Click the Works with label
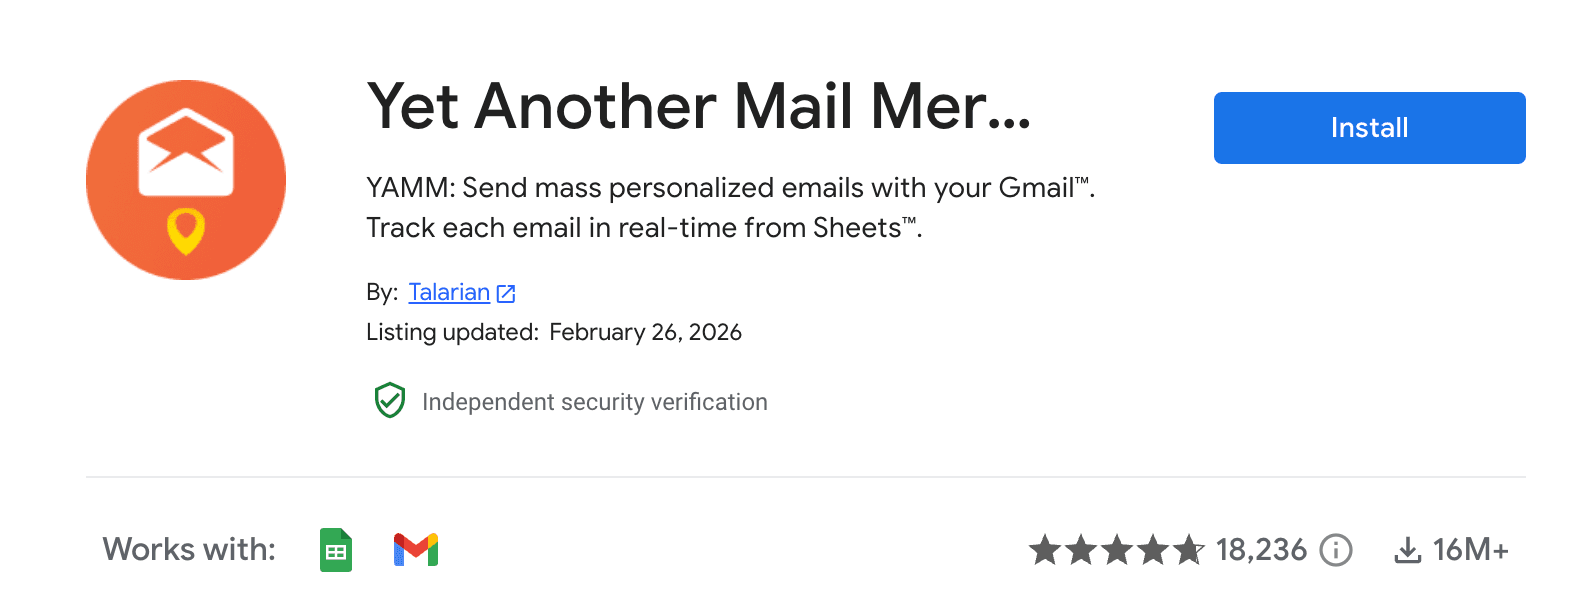This screenshot has width=1590, height=614. [189, 550]
